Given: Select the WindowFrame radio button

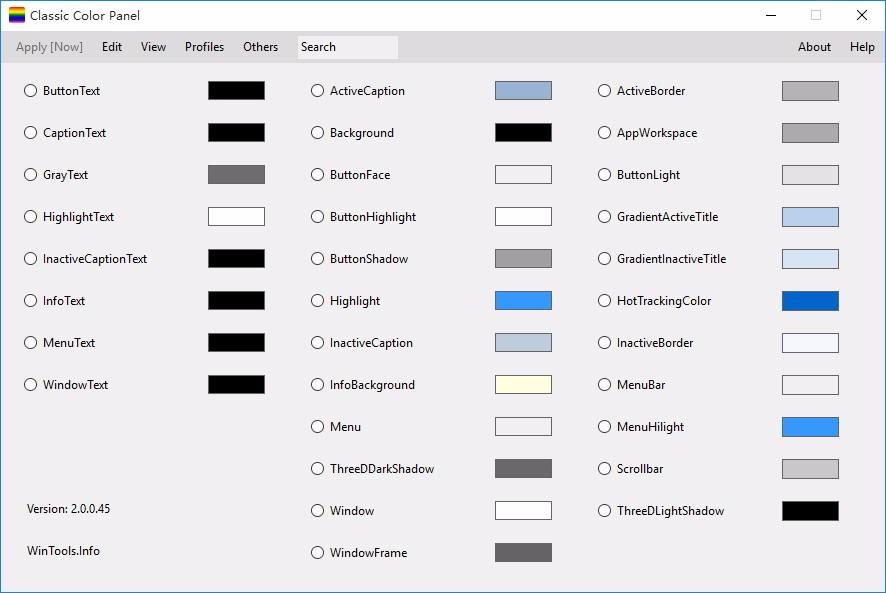Looking at the screenshot, I should (318, 552).
